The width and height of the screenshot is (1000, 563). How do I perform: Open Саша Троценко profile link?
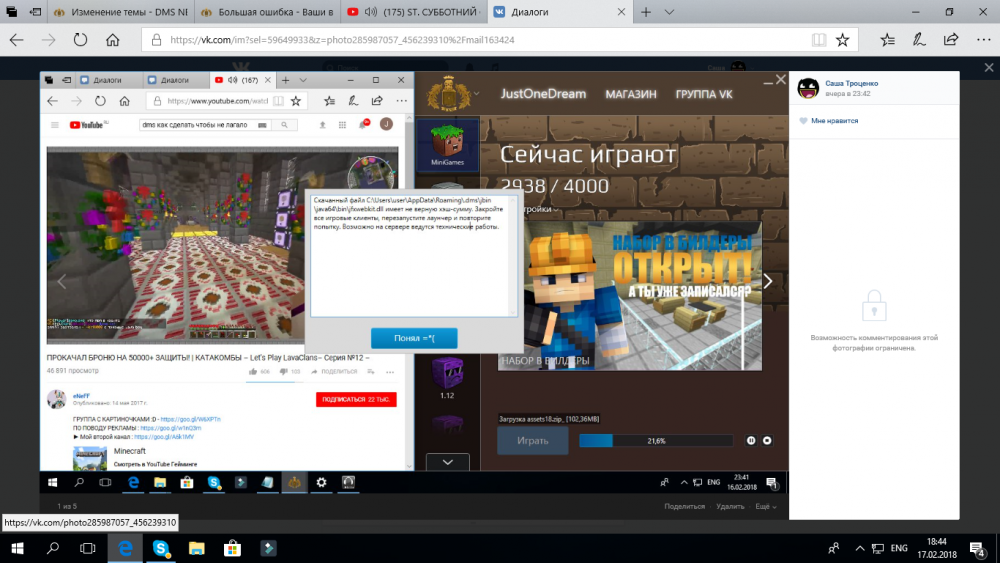(x=851, y=84)
